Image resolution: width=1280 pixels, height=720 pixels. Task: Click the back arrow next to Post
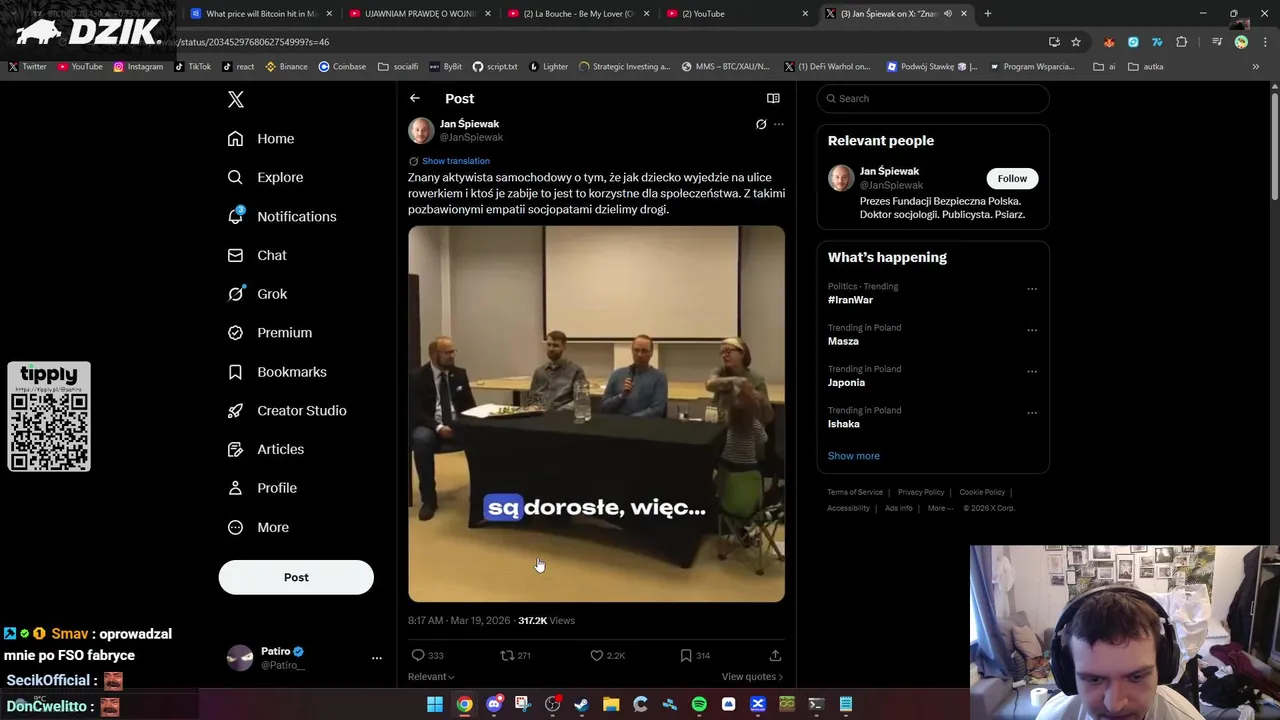coord(415,98)
